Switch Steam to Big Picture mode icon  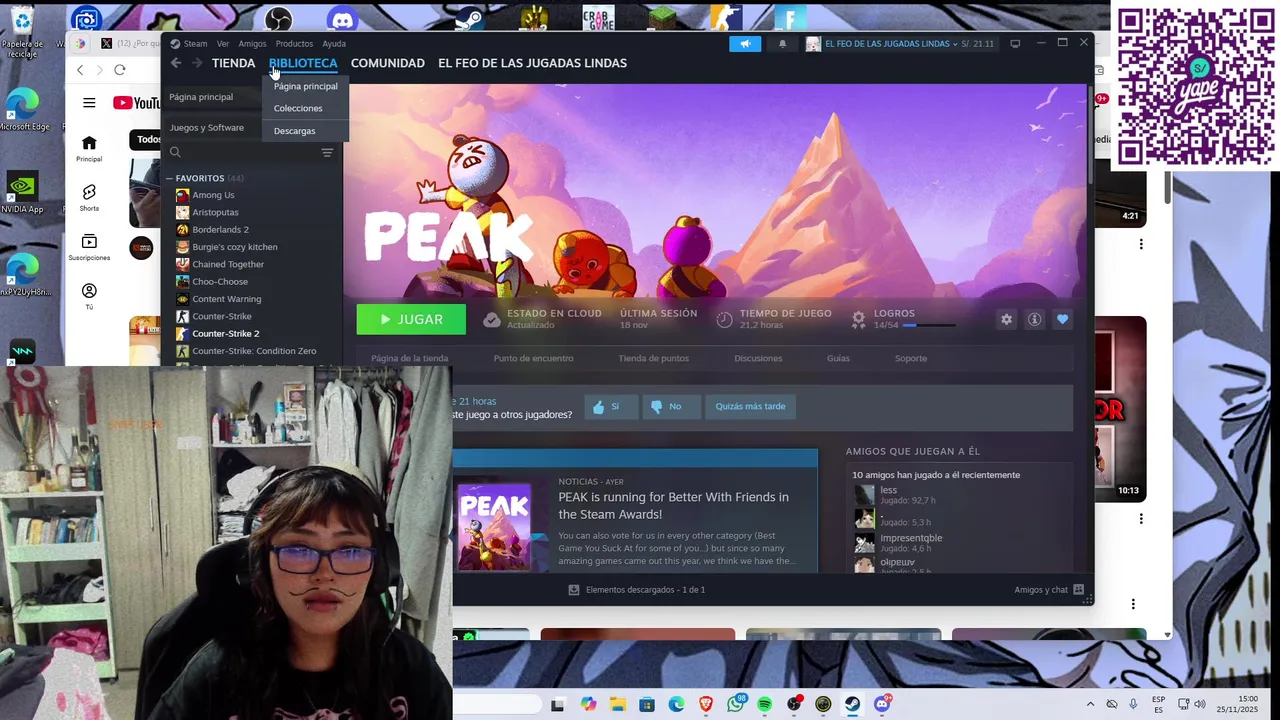[x=1015, y=44]
